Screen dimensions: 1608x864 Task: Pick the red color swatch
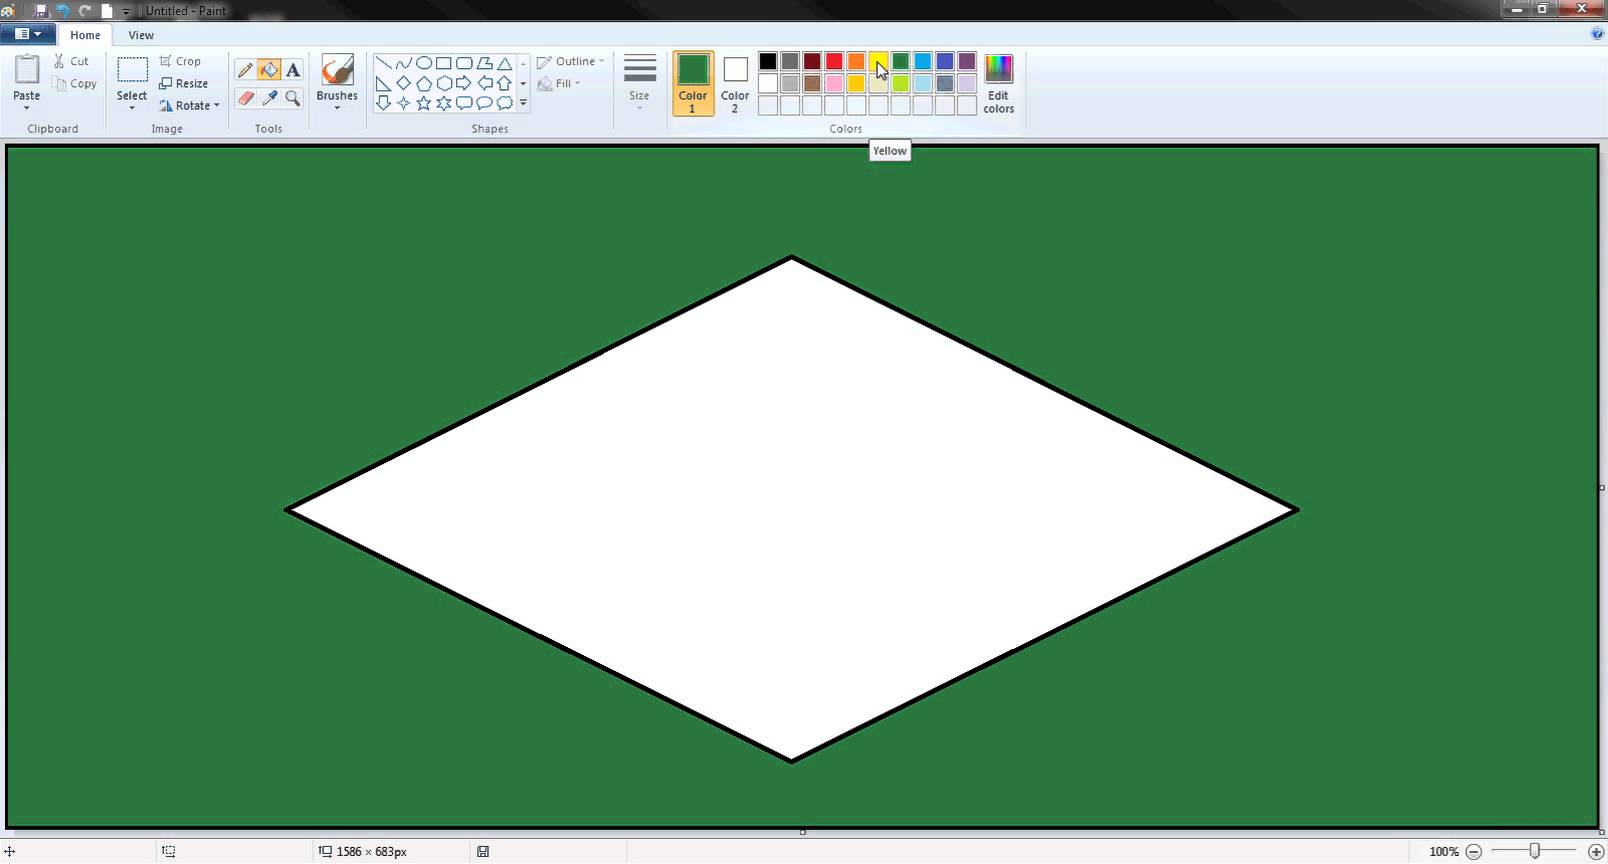point(834,61)
